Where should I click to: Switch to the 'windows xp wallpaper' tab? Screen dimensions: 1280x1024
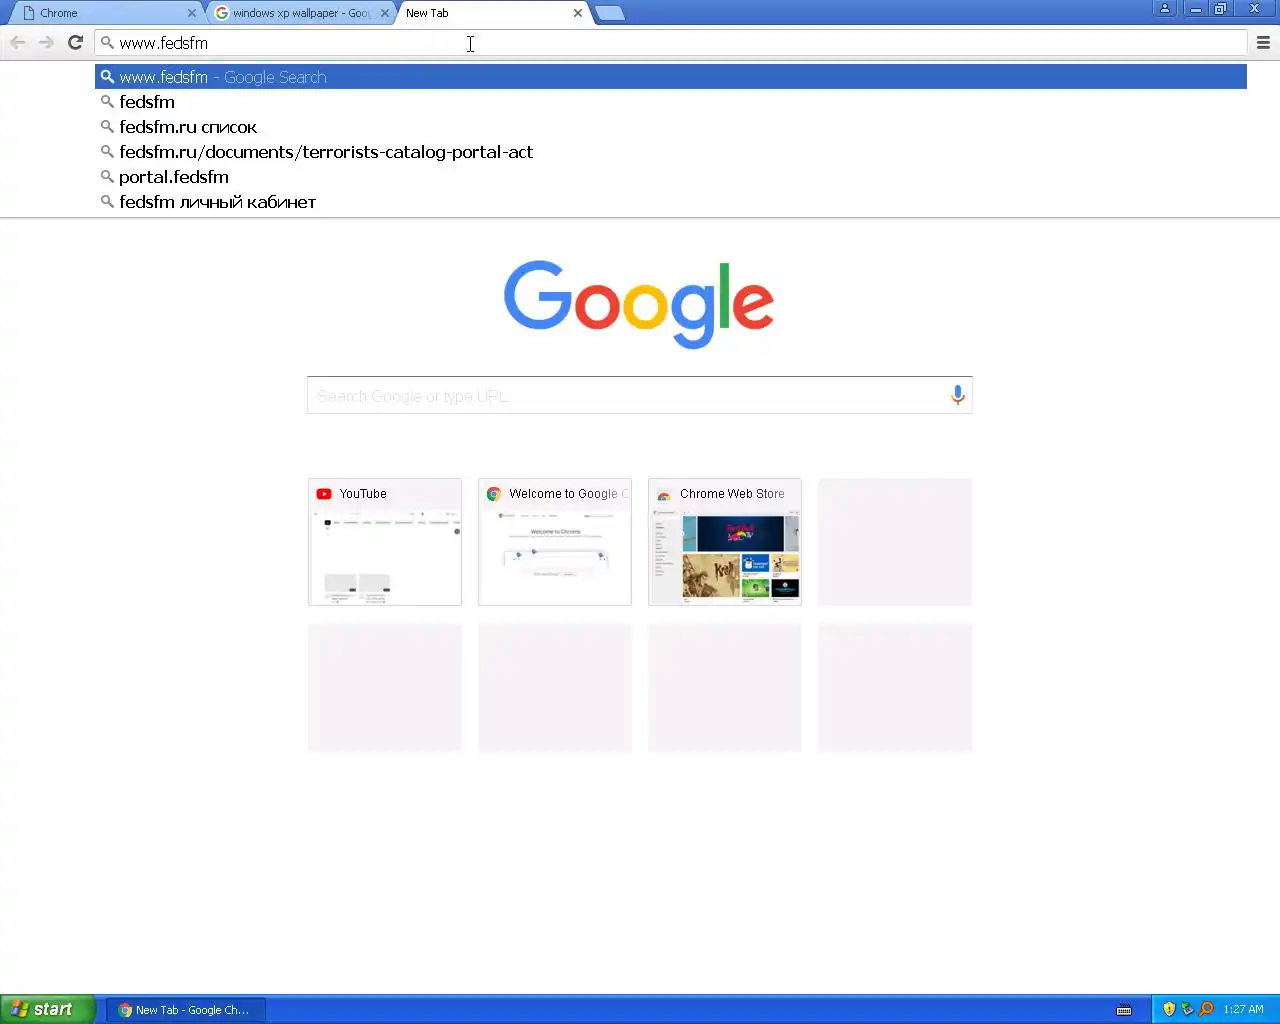pyautogui.click(x=300, y=13)
